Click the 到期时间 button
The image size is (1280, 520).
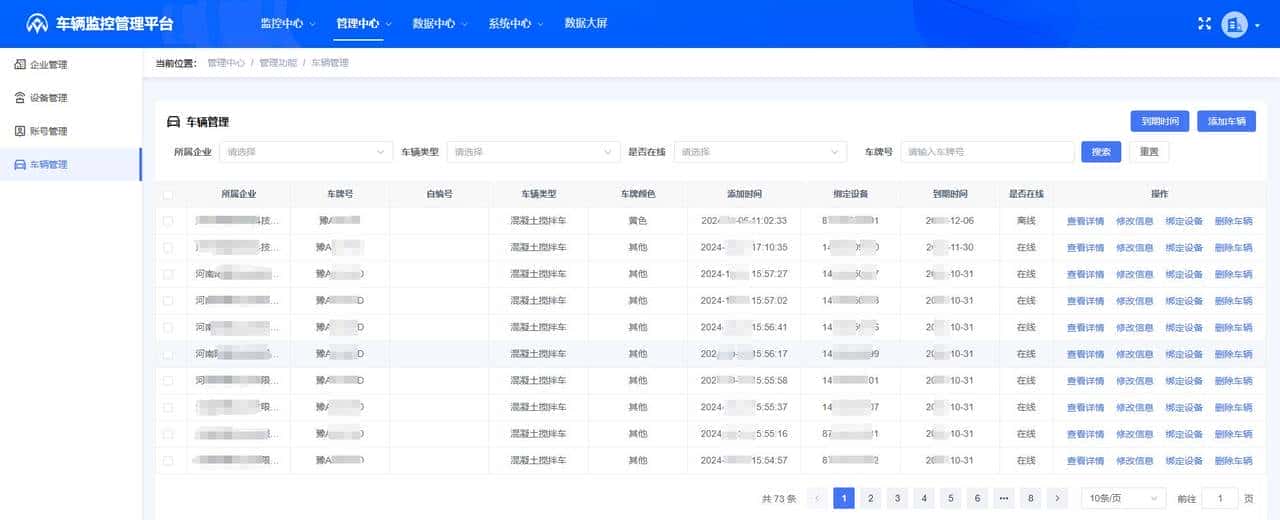1160,121
